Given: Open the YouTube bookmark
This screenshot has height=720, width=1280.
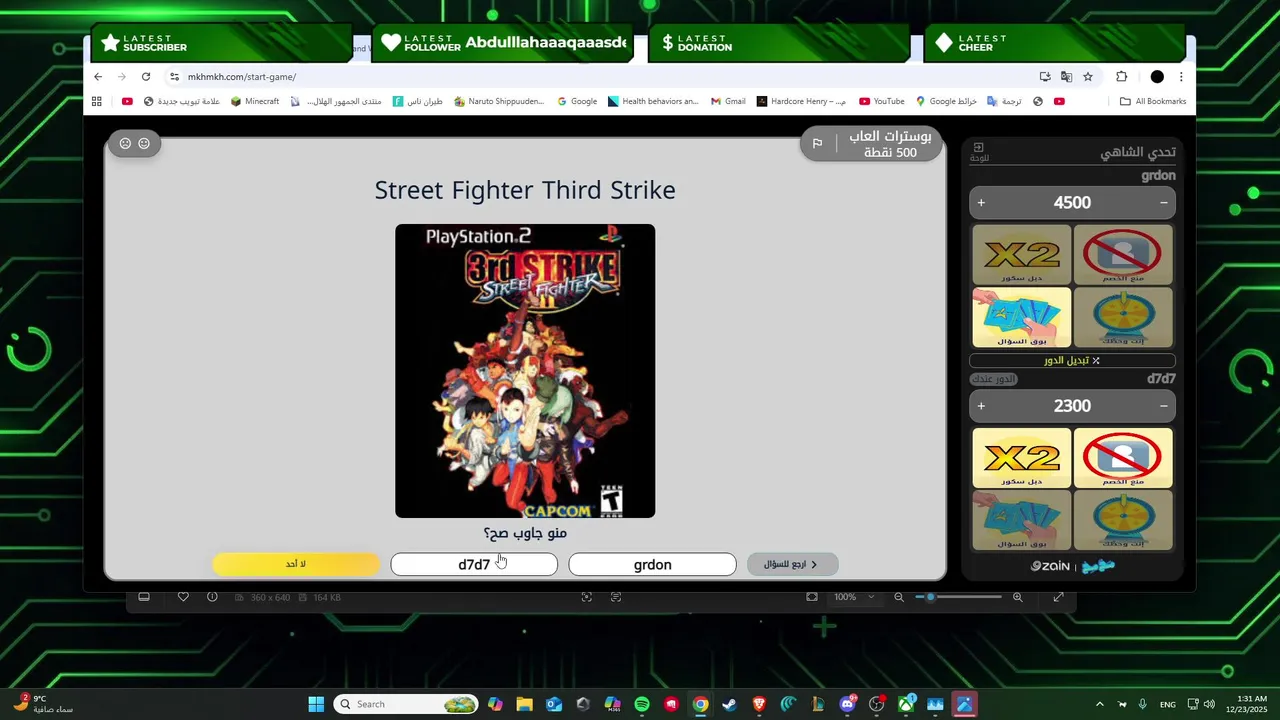Looking at the screenshot, I should 882,101.
